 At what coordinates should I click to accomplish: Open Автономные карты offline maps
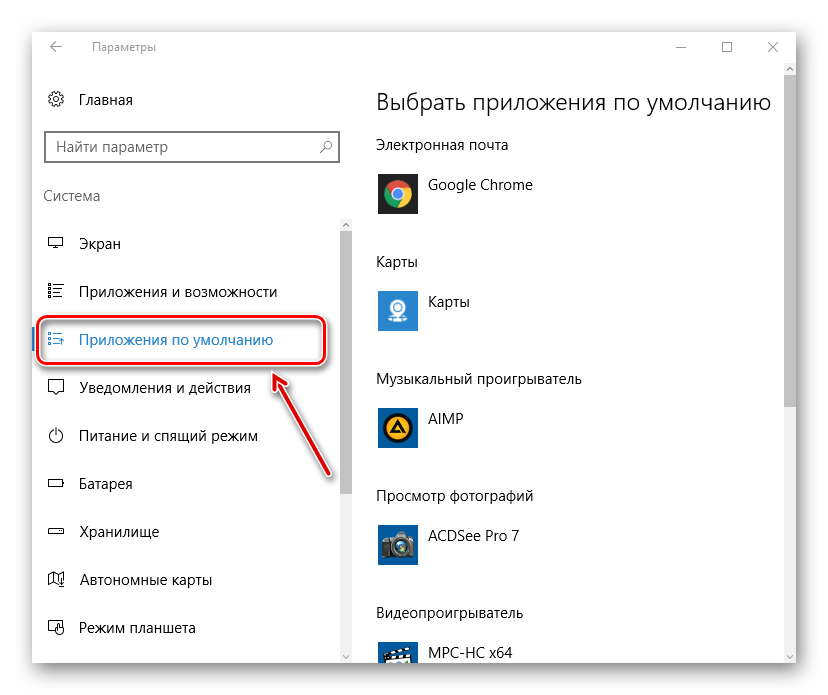click(x=145, y=580)
